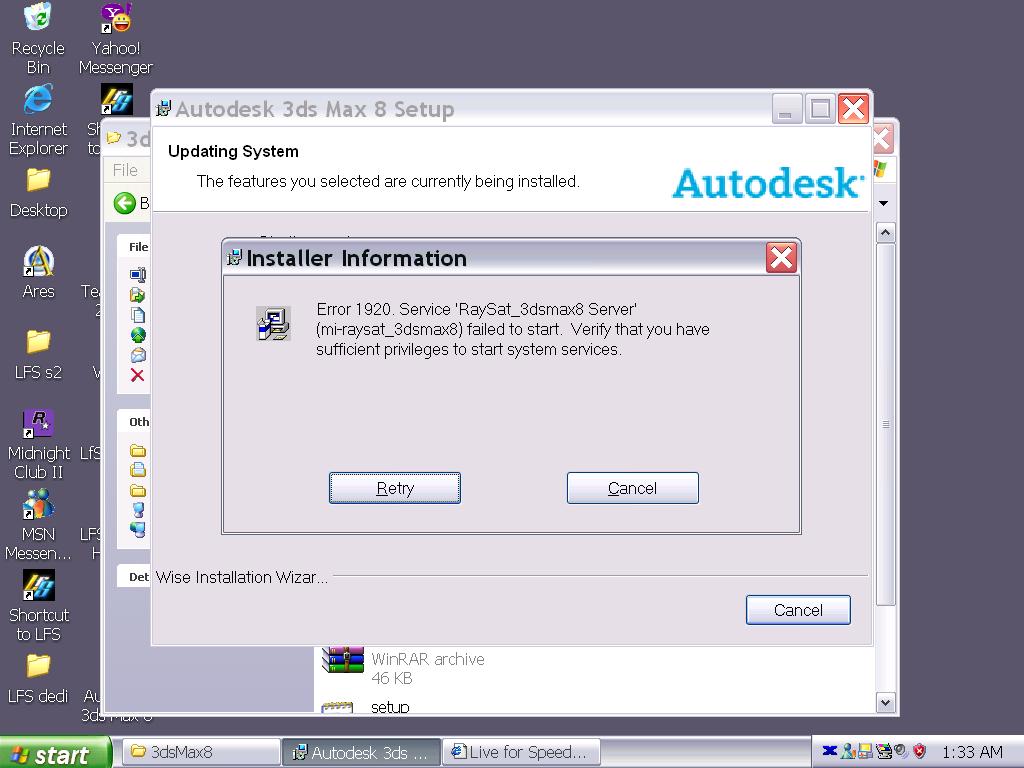The image size is (1024, 768).
Task: Click Explorer scrollbar down arrow
Action: (x=885, y=703)
